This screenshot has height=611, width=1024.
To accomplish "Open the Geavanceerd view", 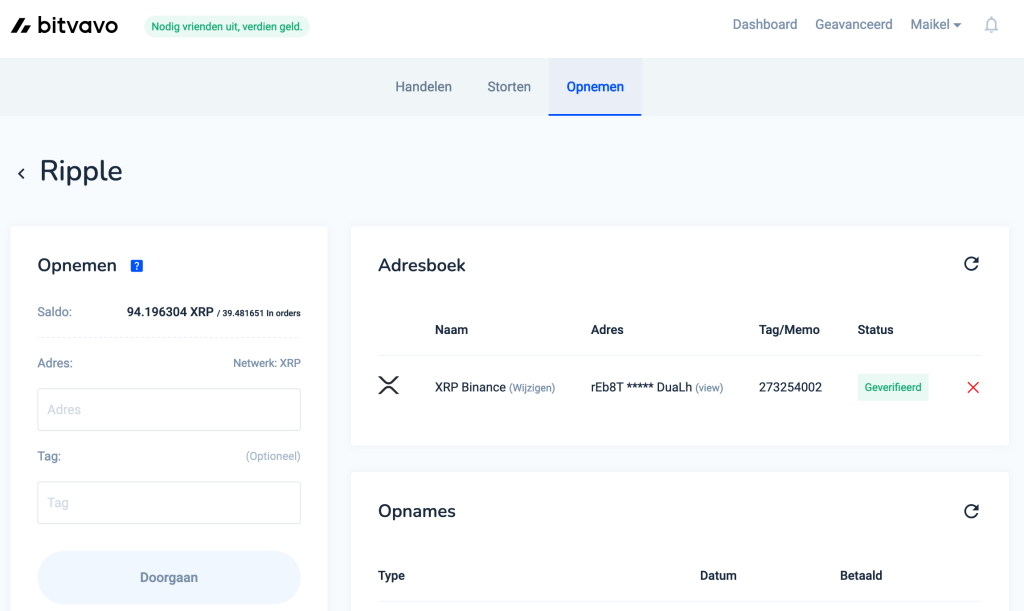I will (x=853, y=25).
